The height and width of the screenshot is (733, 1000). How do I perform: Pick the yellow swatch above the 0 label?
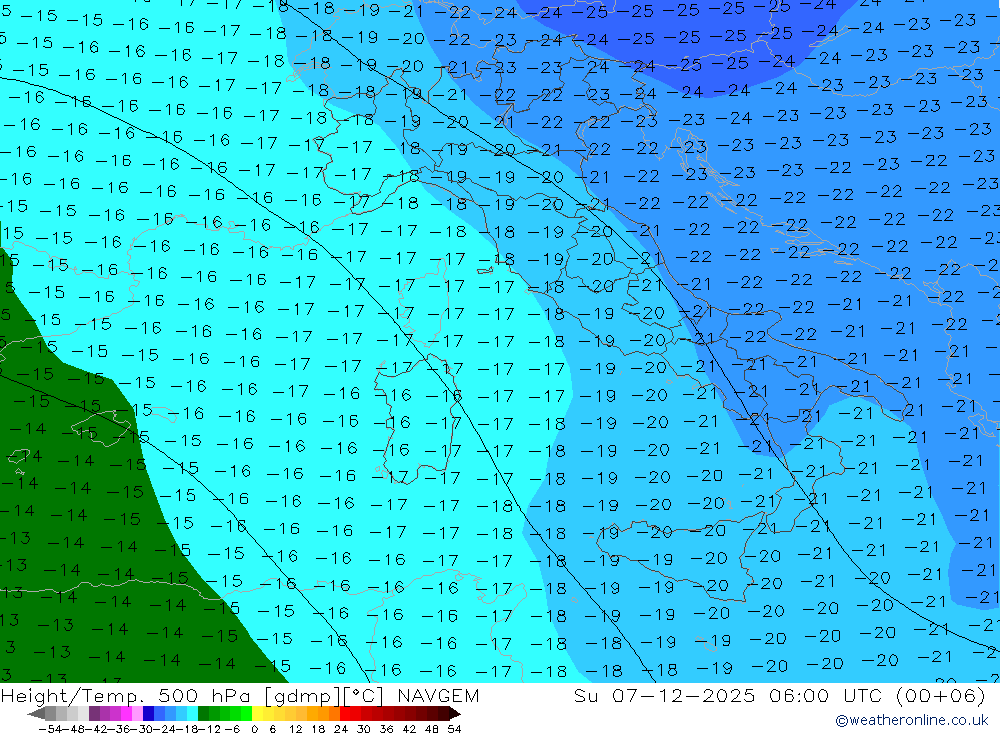257,714
